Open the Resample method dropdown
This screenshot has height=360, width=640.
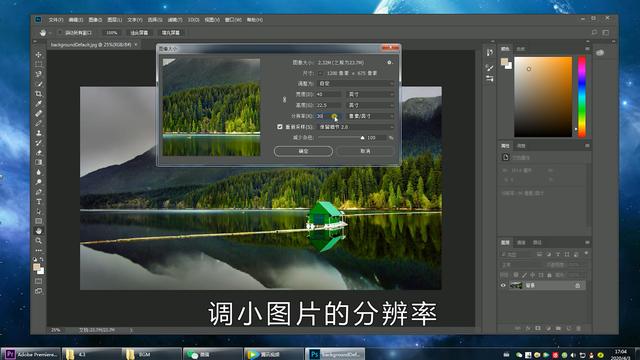point(356,127)
